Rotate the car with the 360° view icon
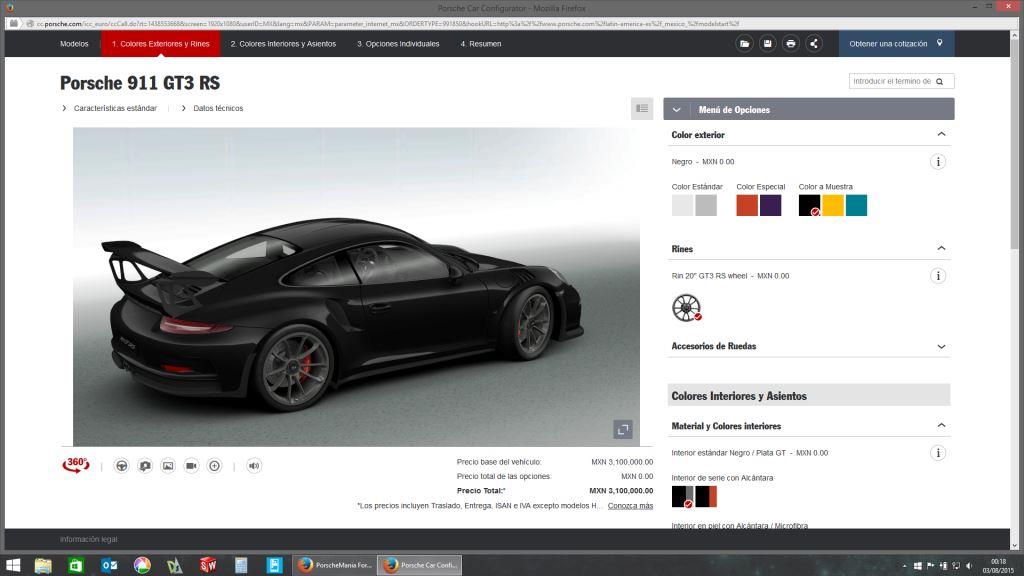Viewport: 1024px width, 576px height. pos(76,465)
